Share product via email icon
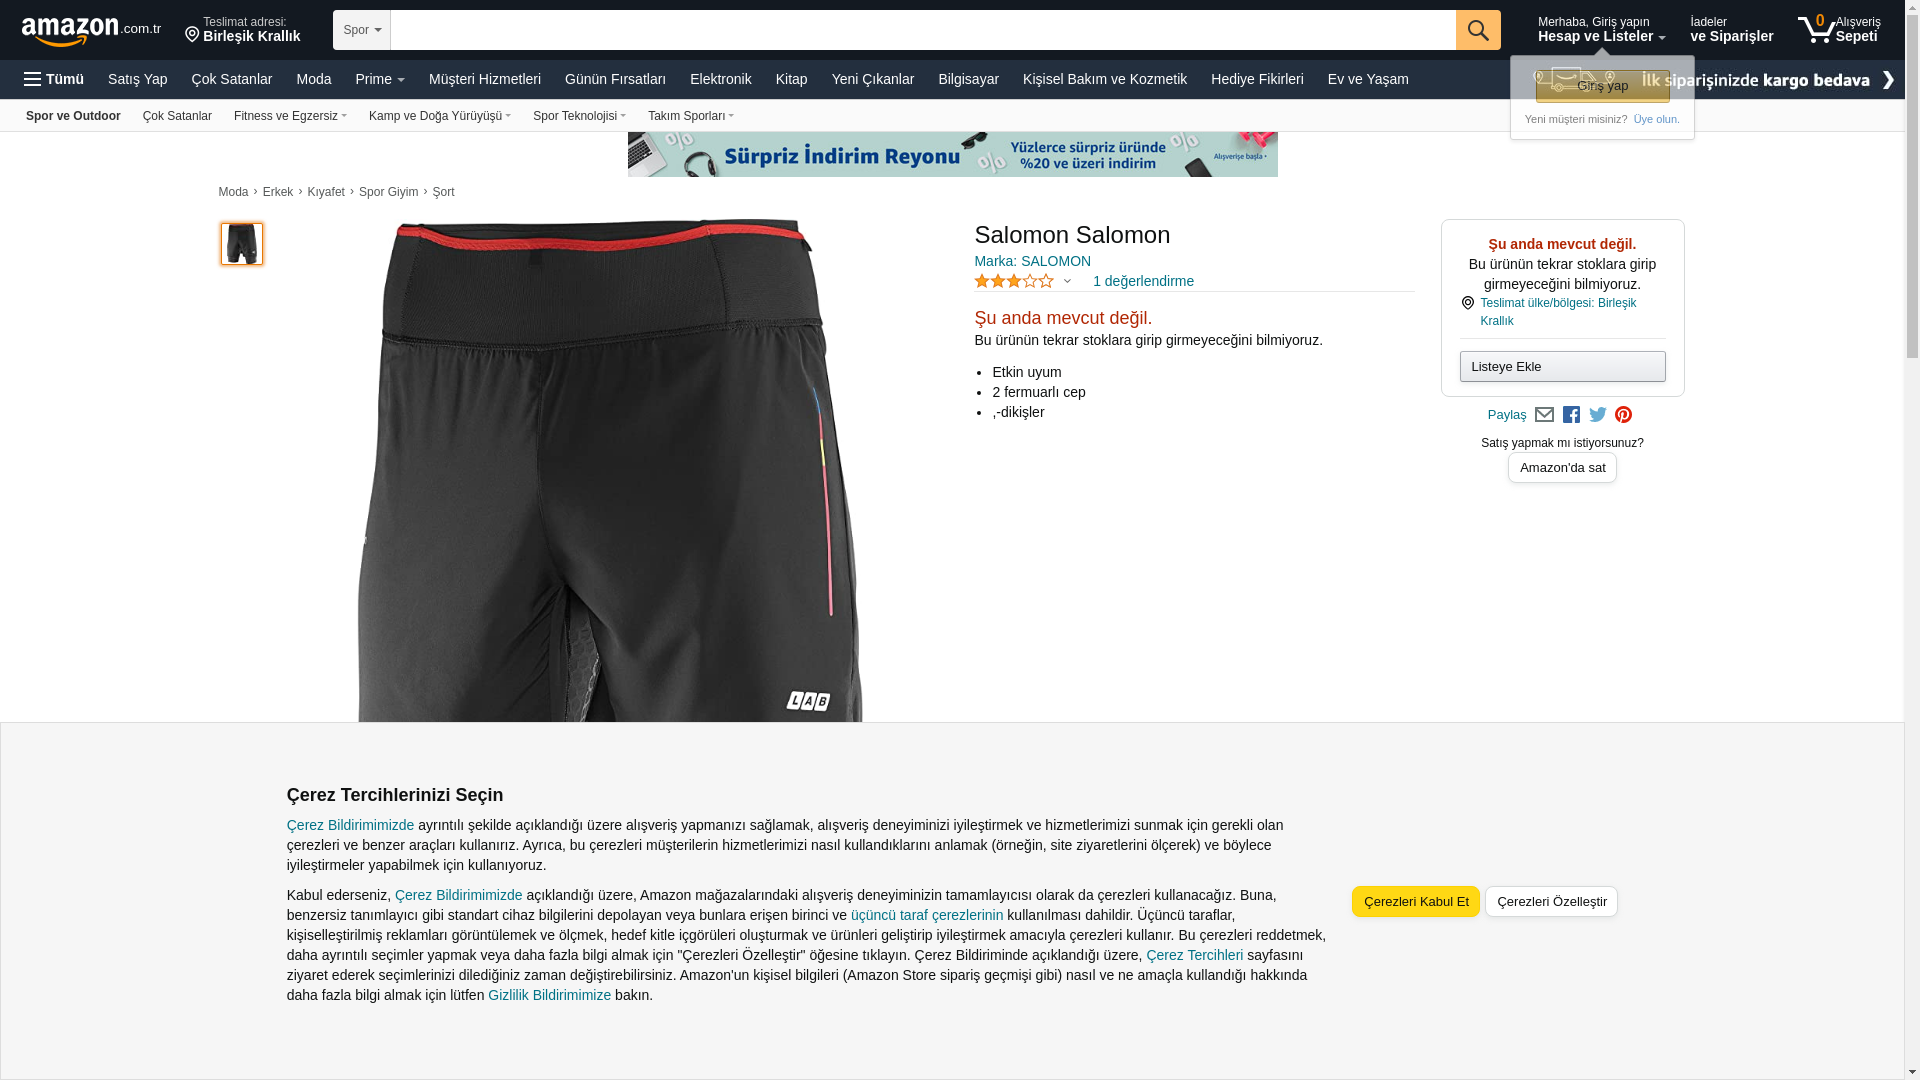Viewport: 1920px width, 1080px height. pos(1544,415)
